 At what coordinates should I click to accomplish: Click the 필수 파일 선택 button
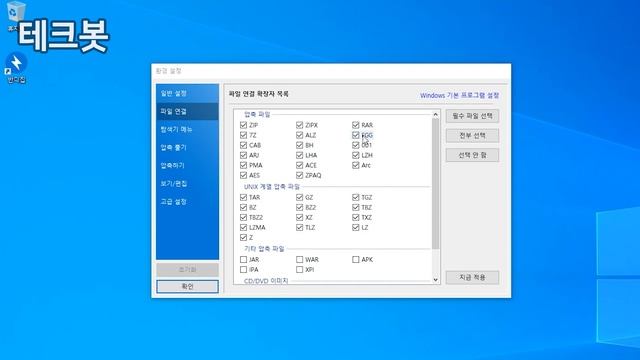click(472, 116)
